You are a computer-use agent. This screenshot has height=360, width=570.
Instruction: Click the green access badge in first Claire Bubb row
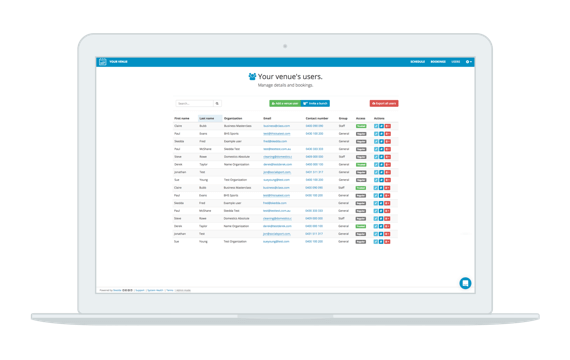(x=361, y=126)
